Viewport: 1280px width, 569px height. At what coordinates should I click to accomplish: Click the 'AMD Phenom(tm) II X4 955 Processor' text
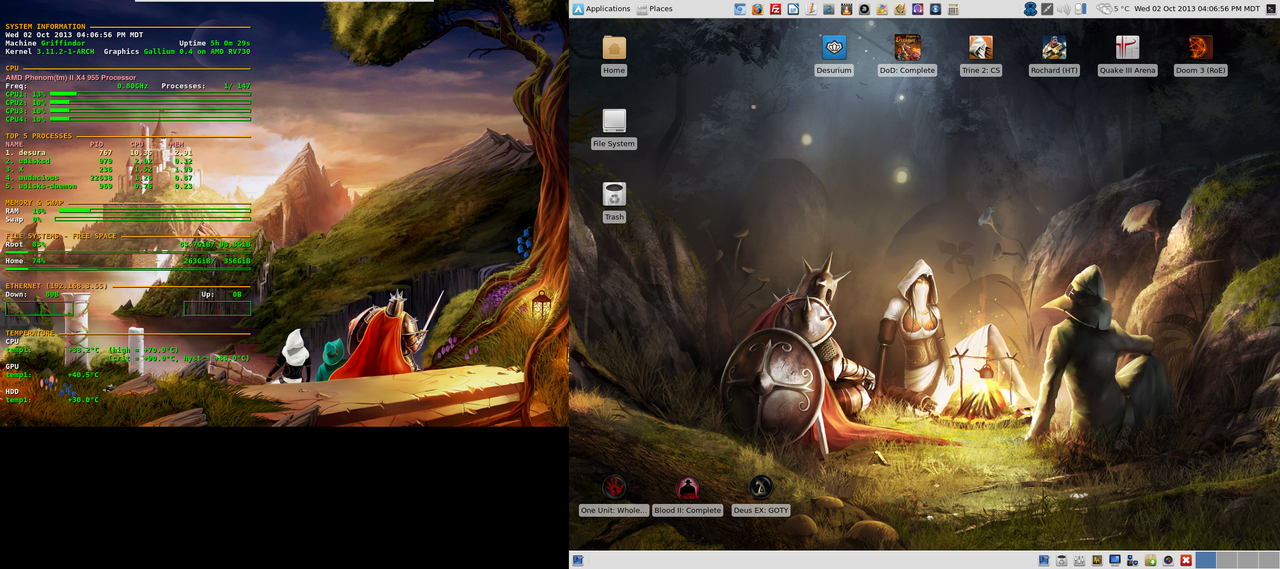point(70,77)
